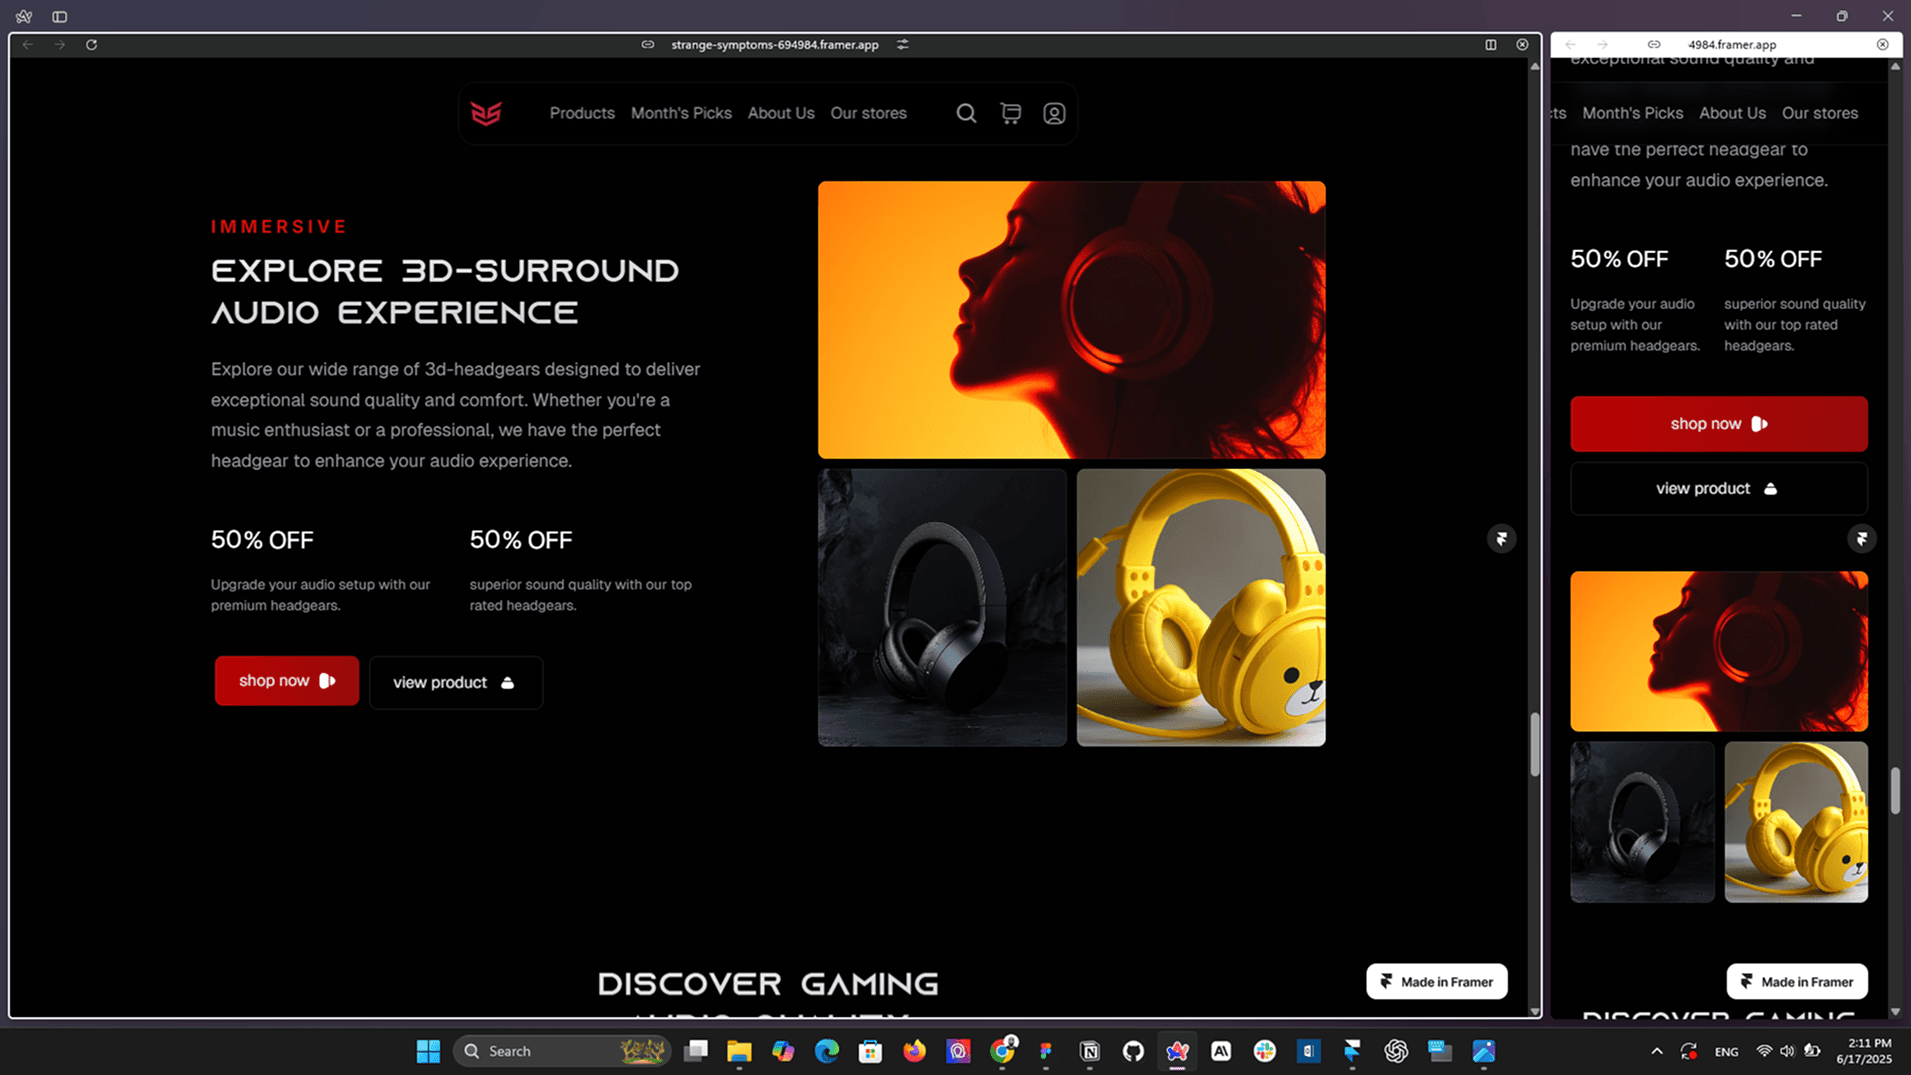Click the red brand logo in site navbar
Viewport: 1911px width, 1075px height.
(486, 113)
